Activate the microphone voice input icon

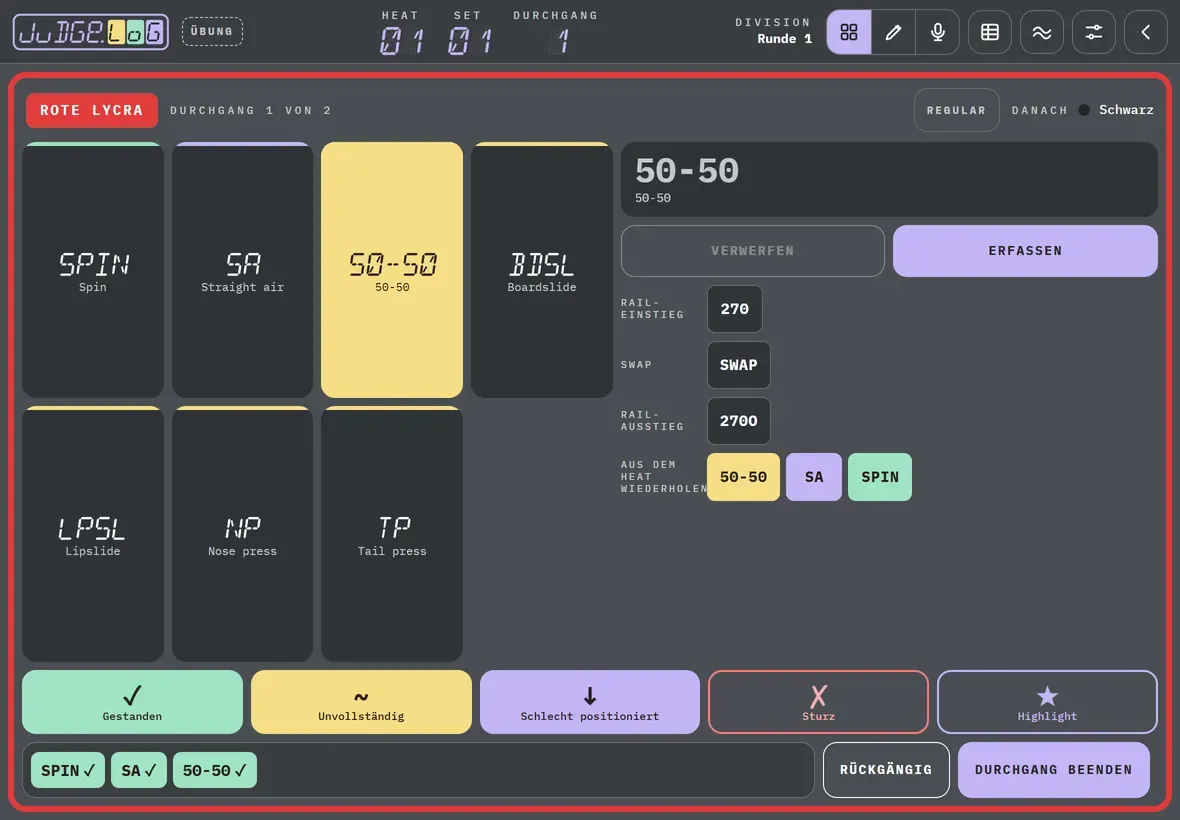(938, 32)
